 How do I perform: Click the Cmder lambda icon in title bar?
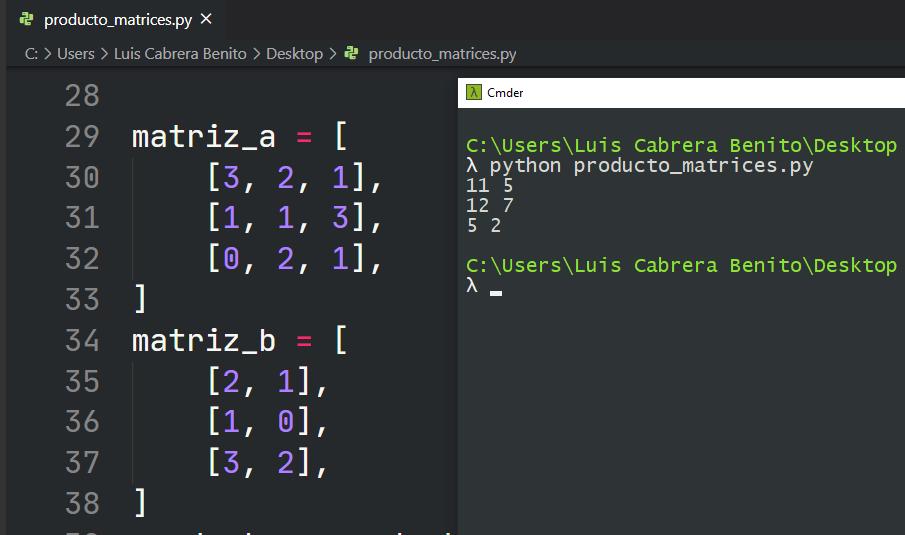(474, 93)
